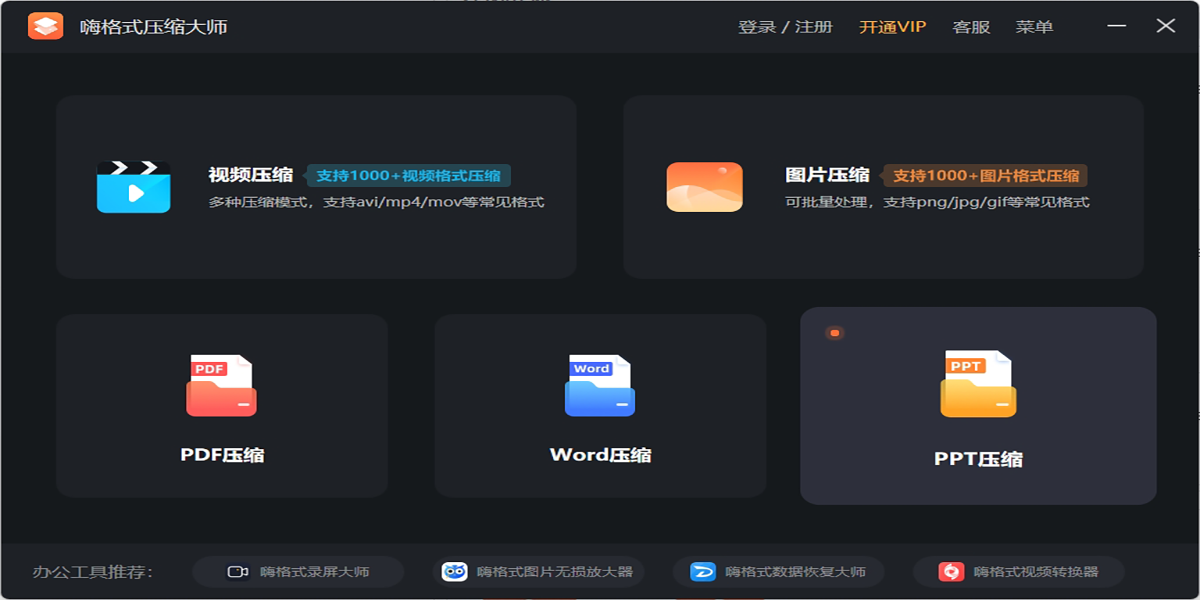
Task: Click the blue Word folder icon
Action: coord(599,386)
